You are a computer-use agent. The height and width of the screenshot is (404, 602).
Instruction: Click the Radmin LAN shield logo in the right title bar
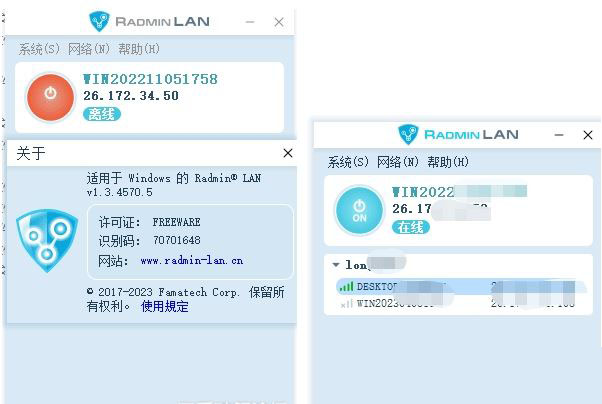tap(408, 134)
